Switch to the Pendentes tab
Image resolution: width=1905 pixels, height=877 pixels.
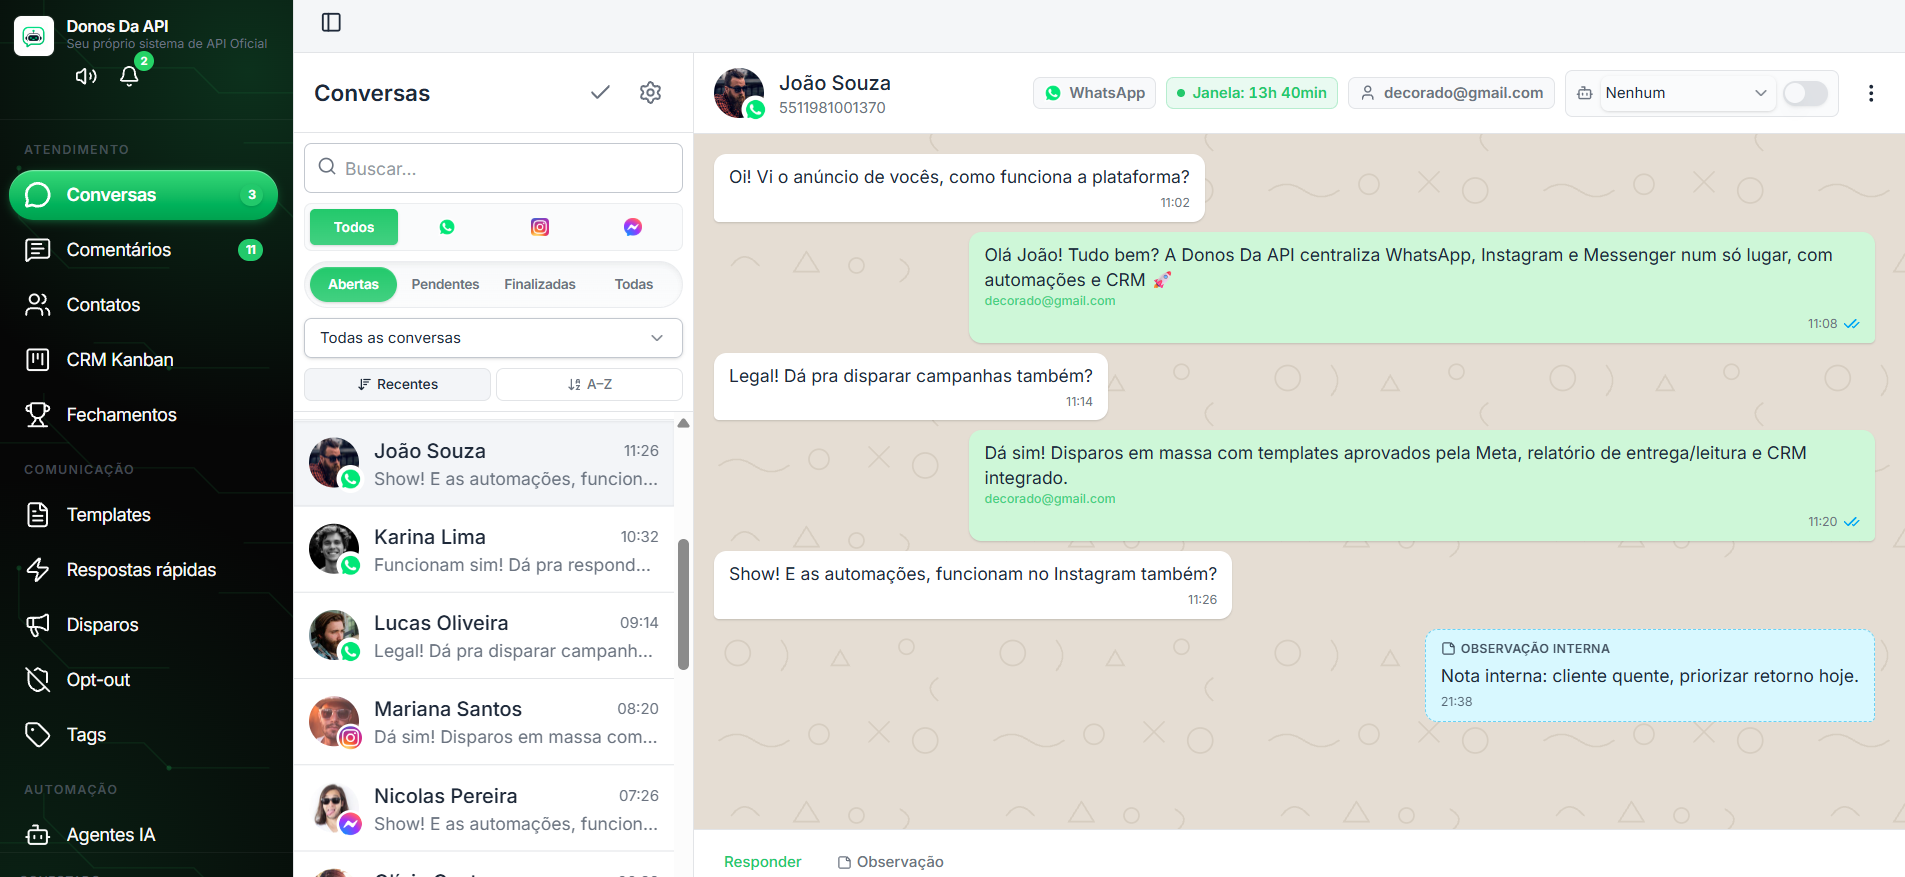pyautogui.click(x=445, y=284)
